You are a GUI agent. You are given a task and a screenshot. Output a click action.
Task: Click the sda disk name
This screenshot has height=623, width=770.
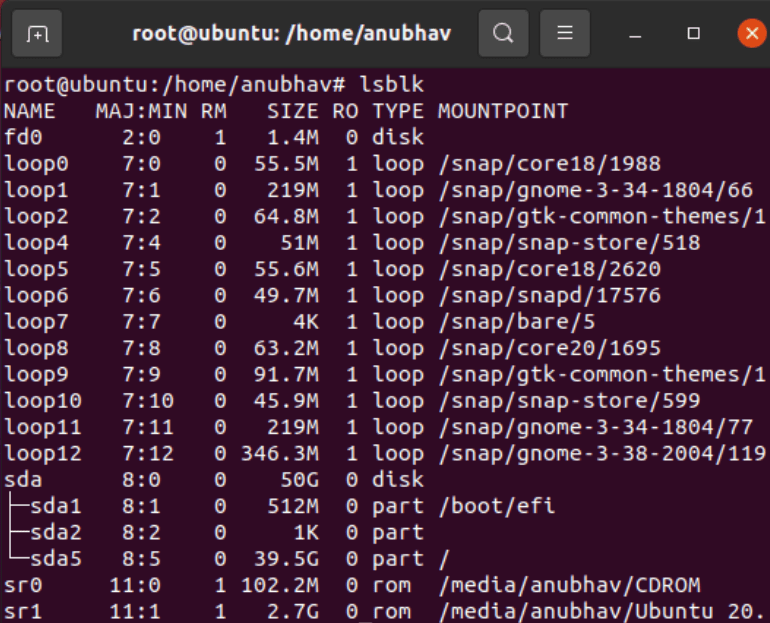coord(23,480)
